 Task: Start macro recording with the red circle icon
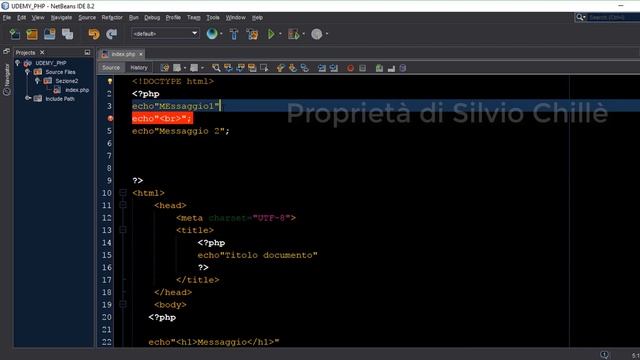pos(350,68)
